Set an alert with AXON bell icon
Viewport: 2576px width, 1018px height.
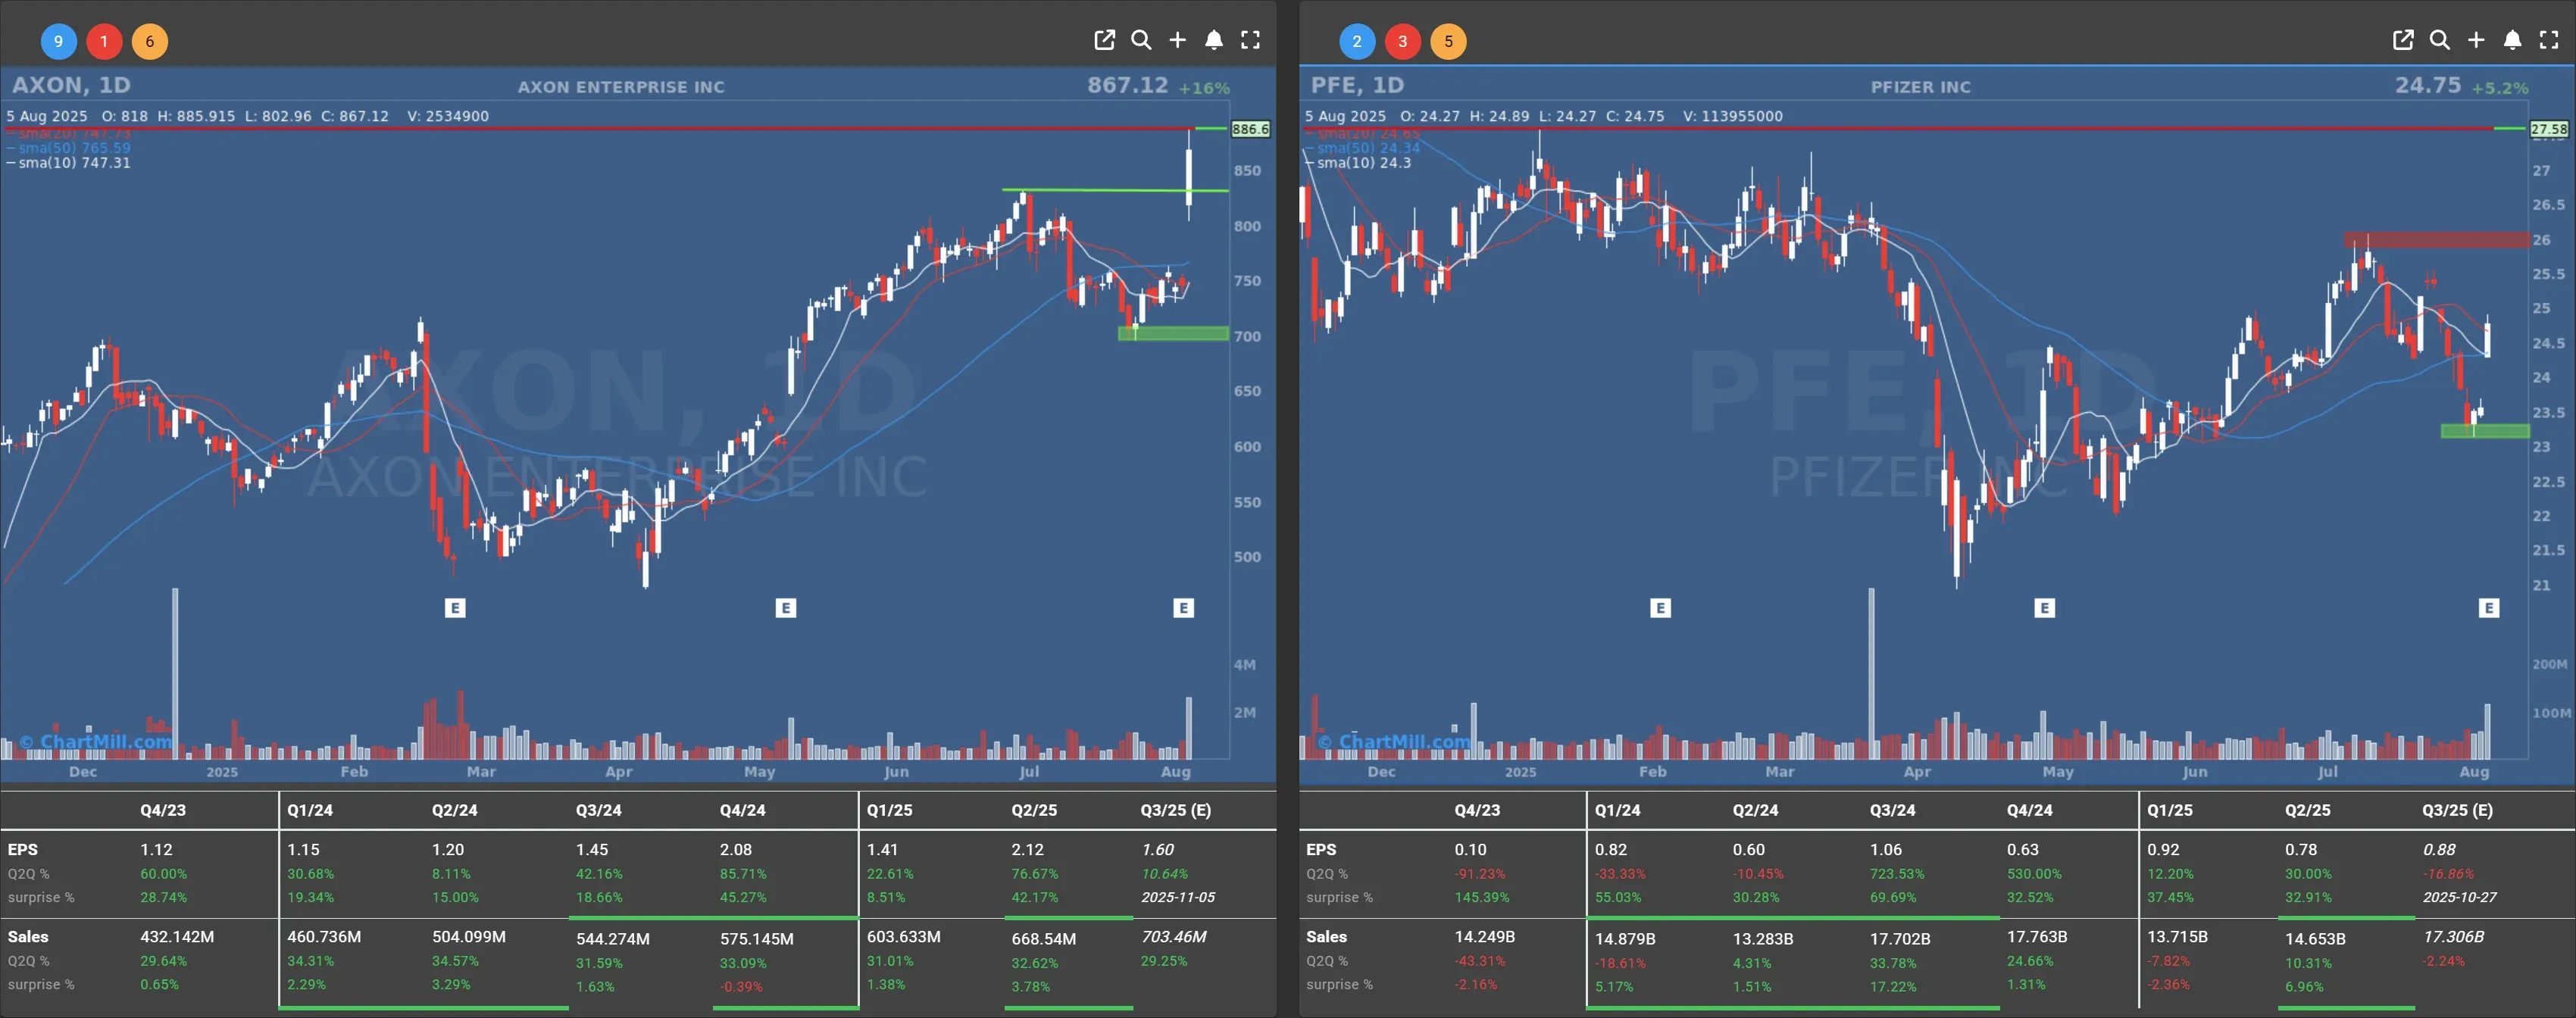1214,40
